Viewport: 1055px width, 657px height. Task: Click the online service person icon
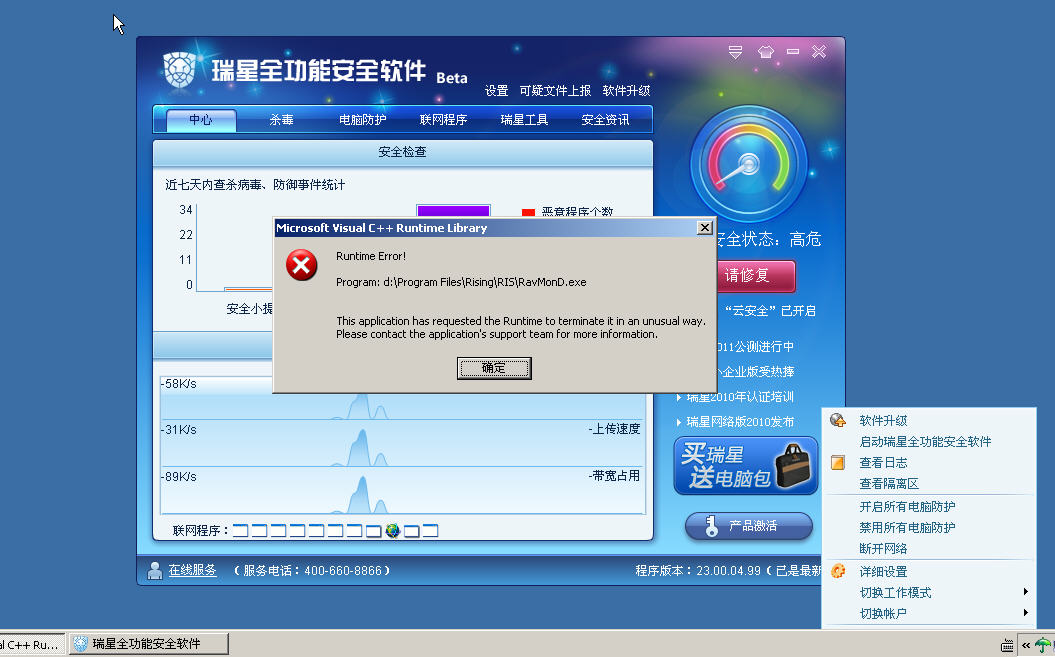pos(155,571)
